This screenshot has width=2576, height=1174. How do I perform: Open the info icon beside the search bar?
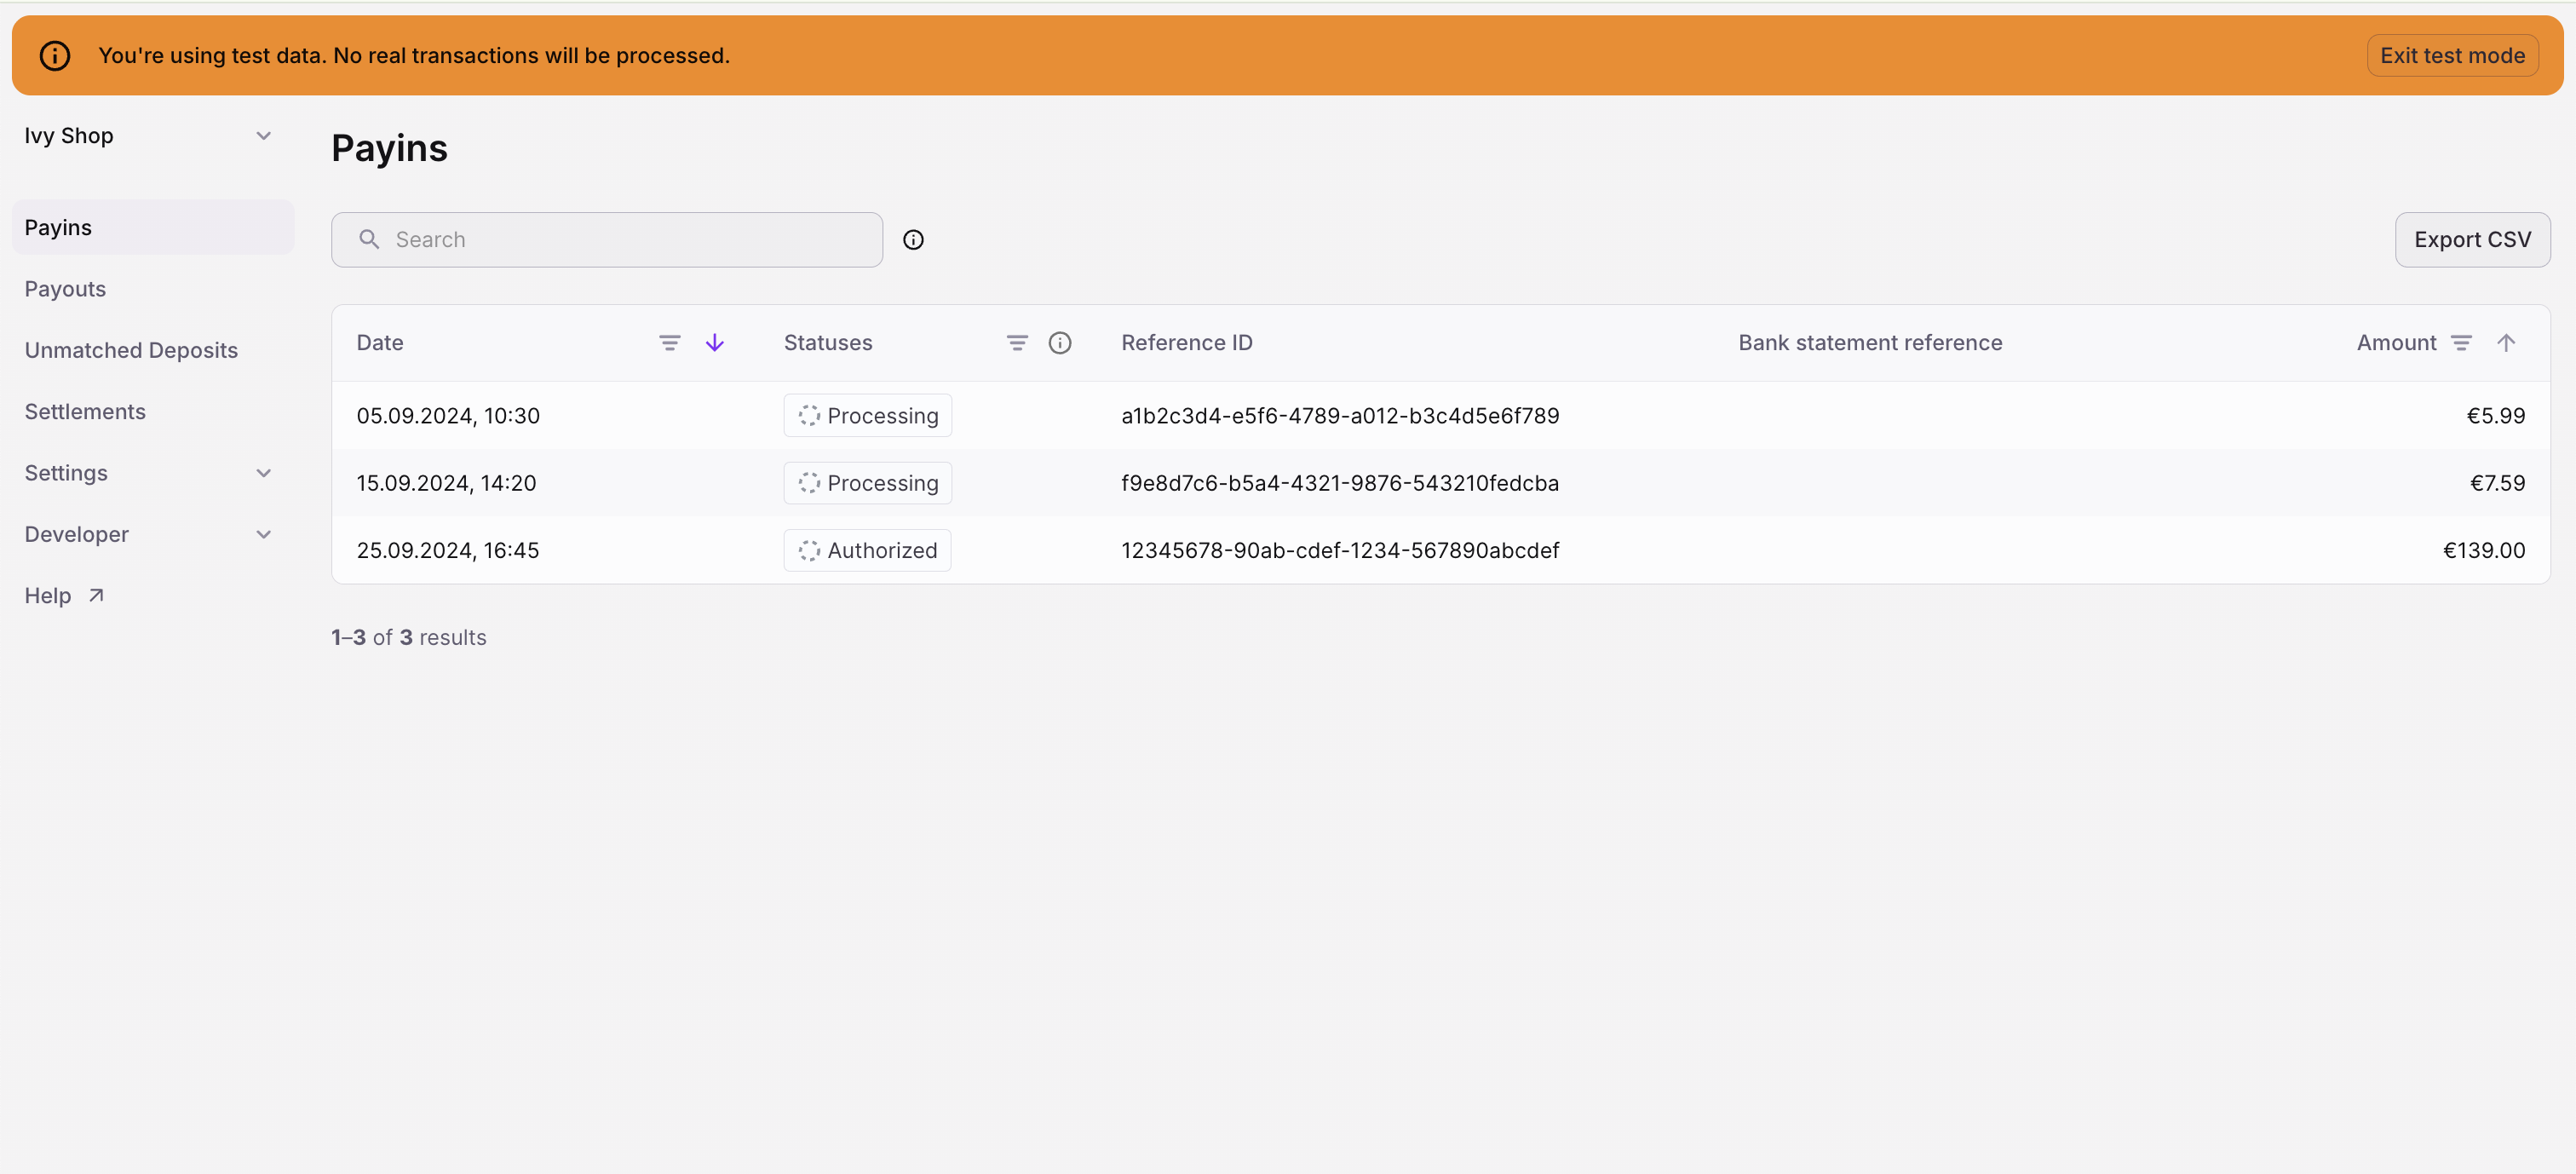coord(912,239)
